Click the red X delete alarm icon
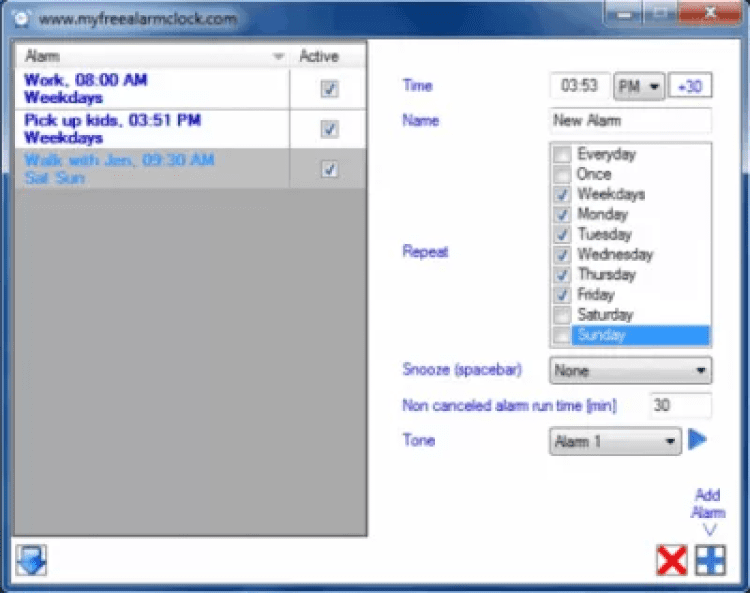The width and height of the screenshot is (750, 593). 672,560
